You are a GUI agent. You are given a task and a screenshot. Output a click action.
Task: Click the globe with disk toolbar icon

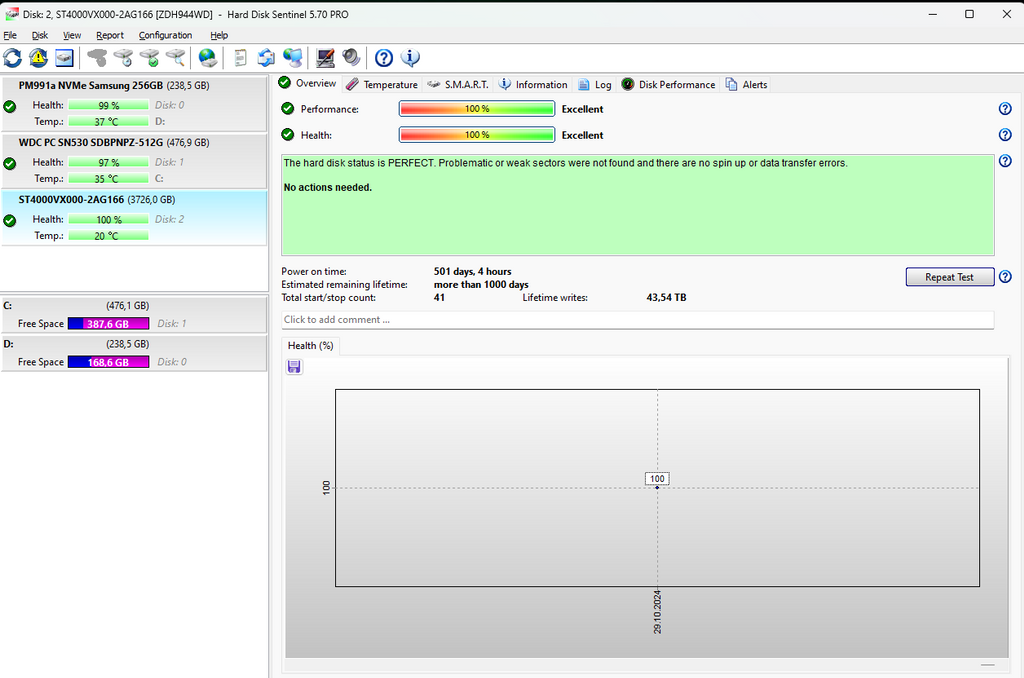[x=207, y=57]
